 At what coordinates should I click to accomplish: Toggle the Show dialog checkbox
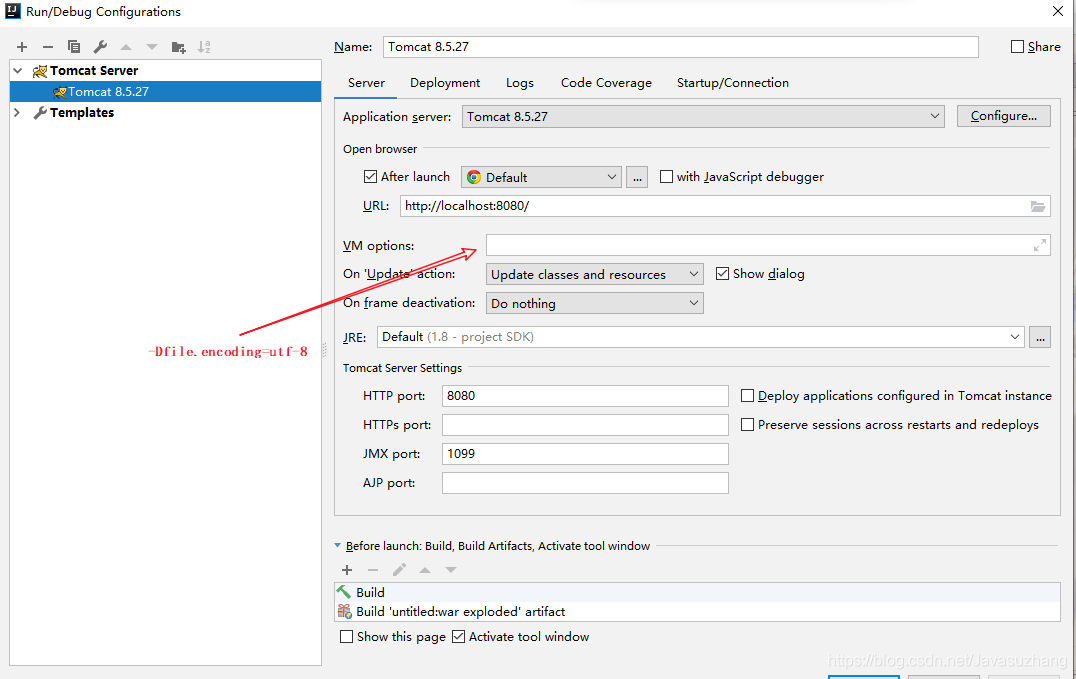[722, 273]
